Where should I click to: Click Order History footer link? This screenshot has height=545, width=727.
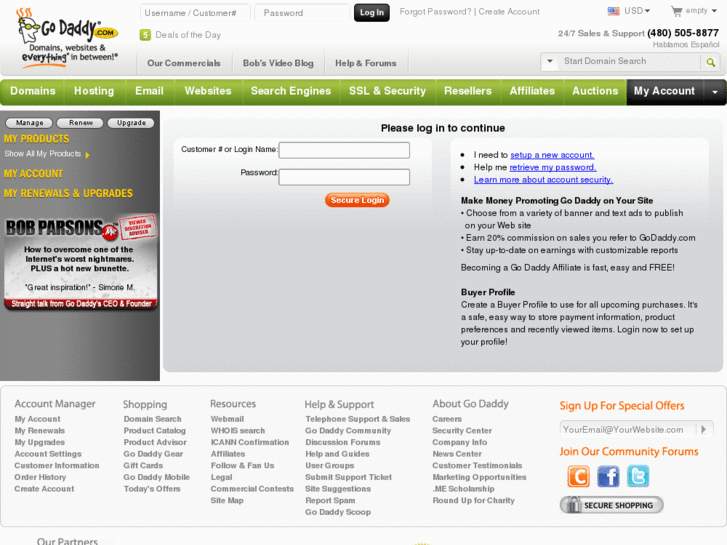(40, 477)
